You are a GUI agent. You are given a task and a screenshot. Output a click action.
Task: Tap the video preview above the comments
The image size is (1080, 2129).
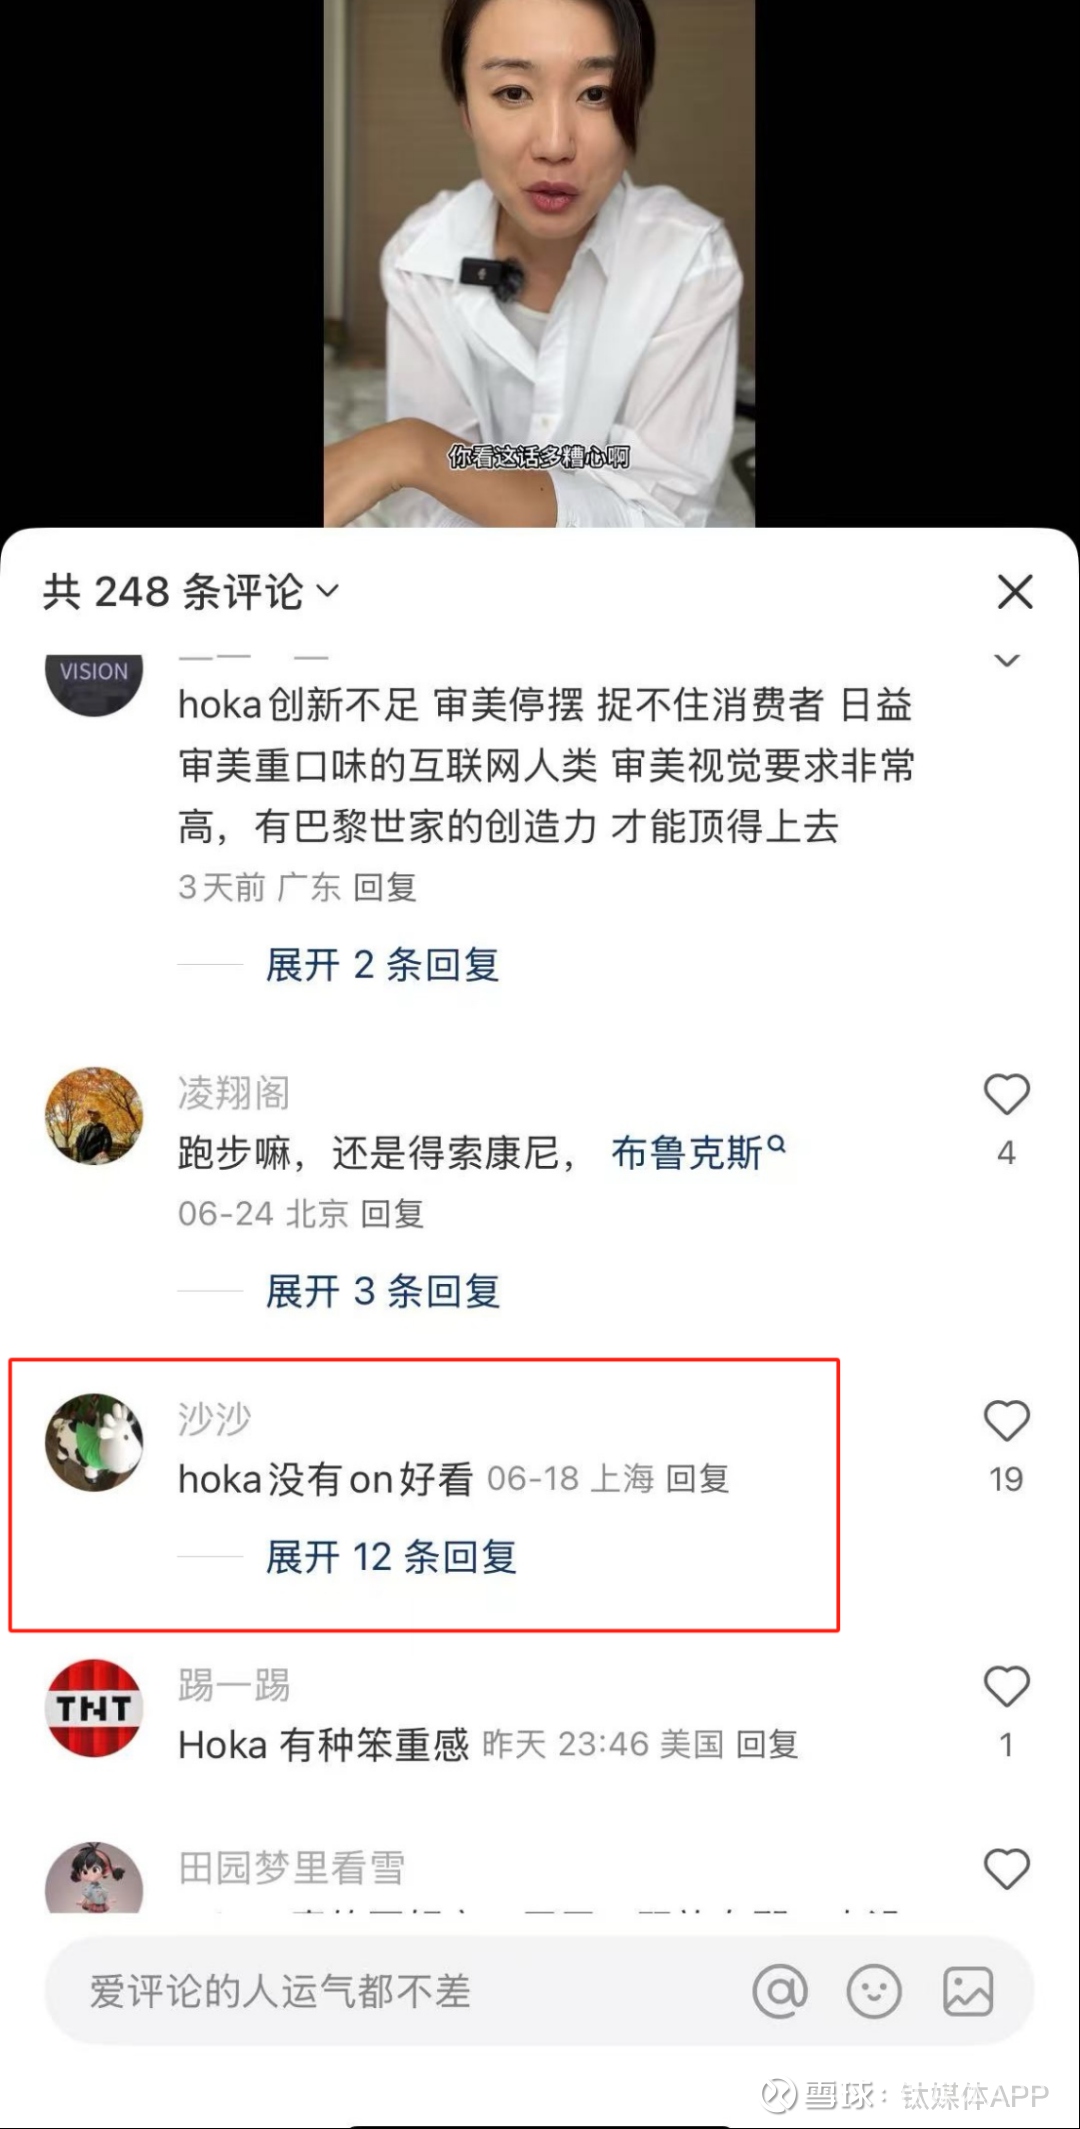[539, 263]
